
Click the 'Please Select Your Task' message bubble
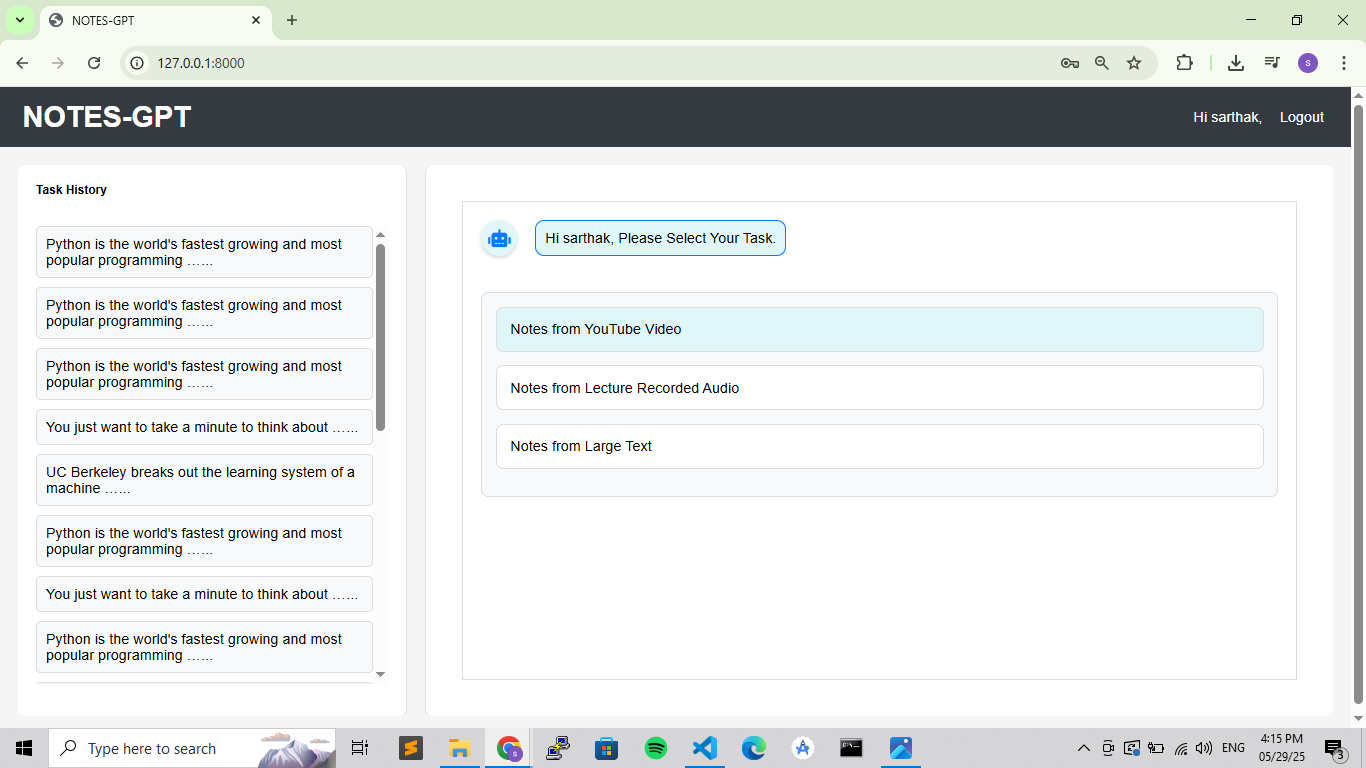(660, 238)
